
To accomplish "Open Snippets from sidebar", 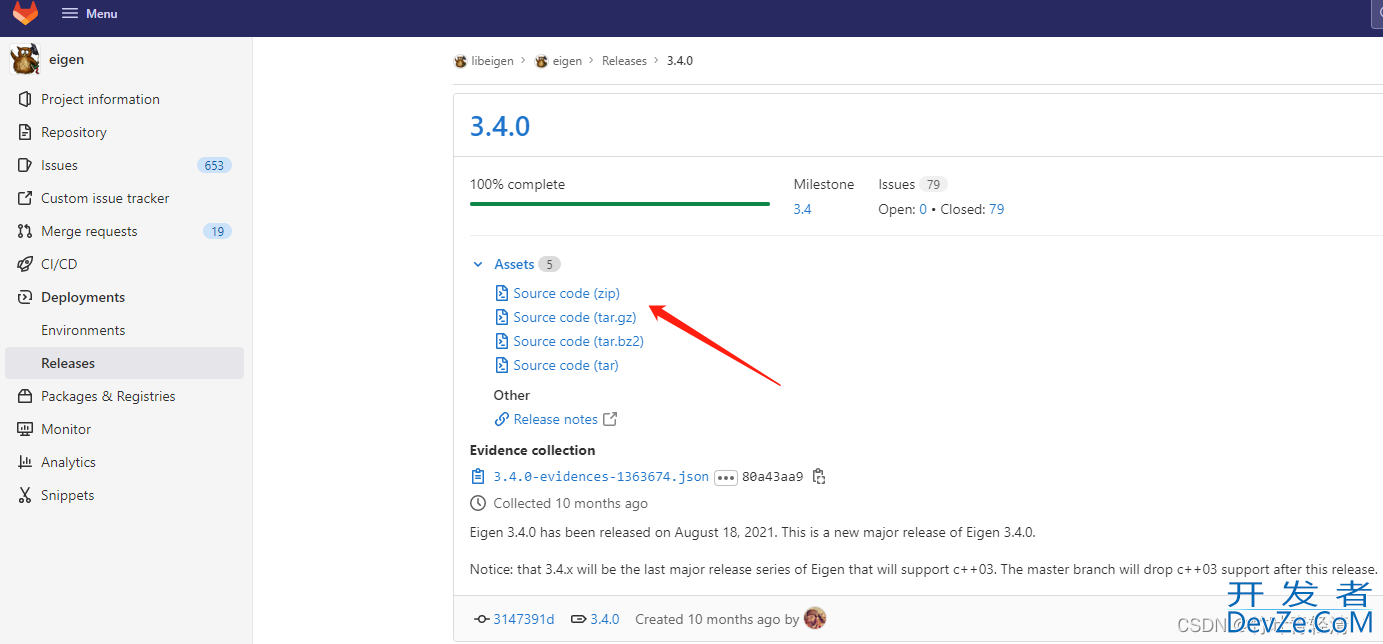I will [67, 495].
